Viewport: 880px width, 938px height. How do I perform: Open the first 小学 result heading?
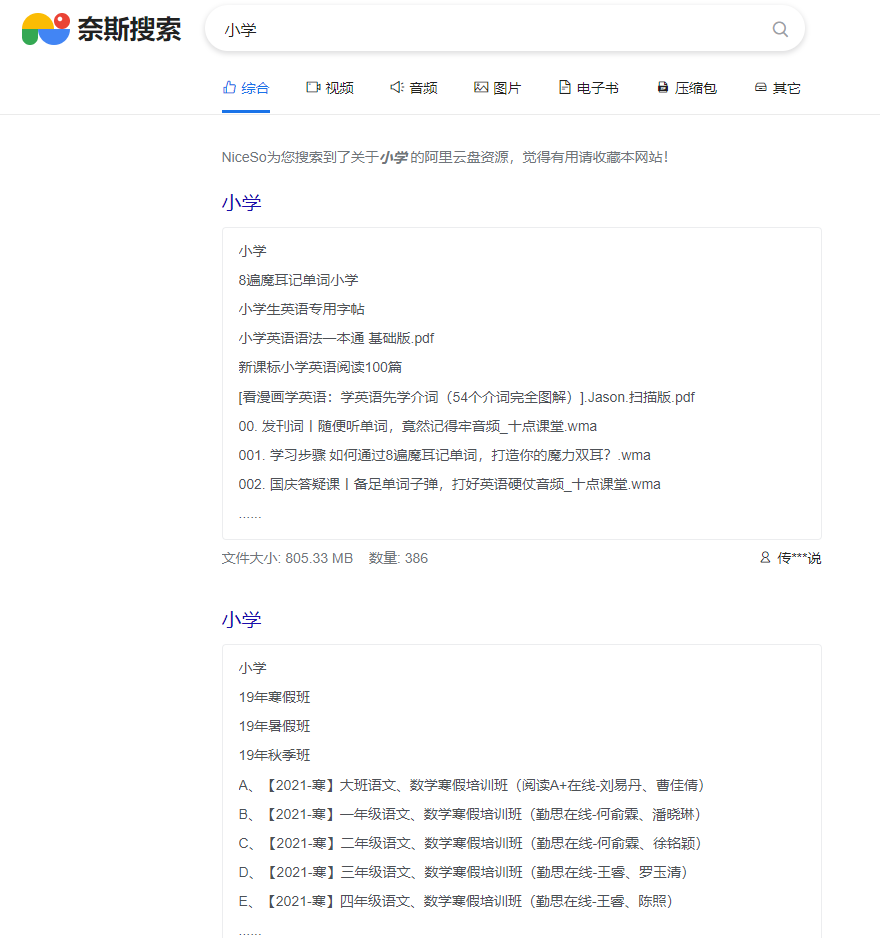pyautogui.click(x=240, y=203)
